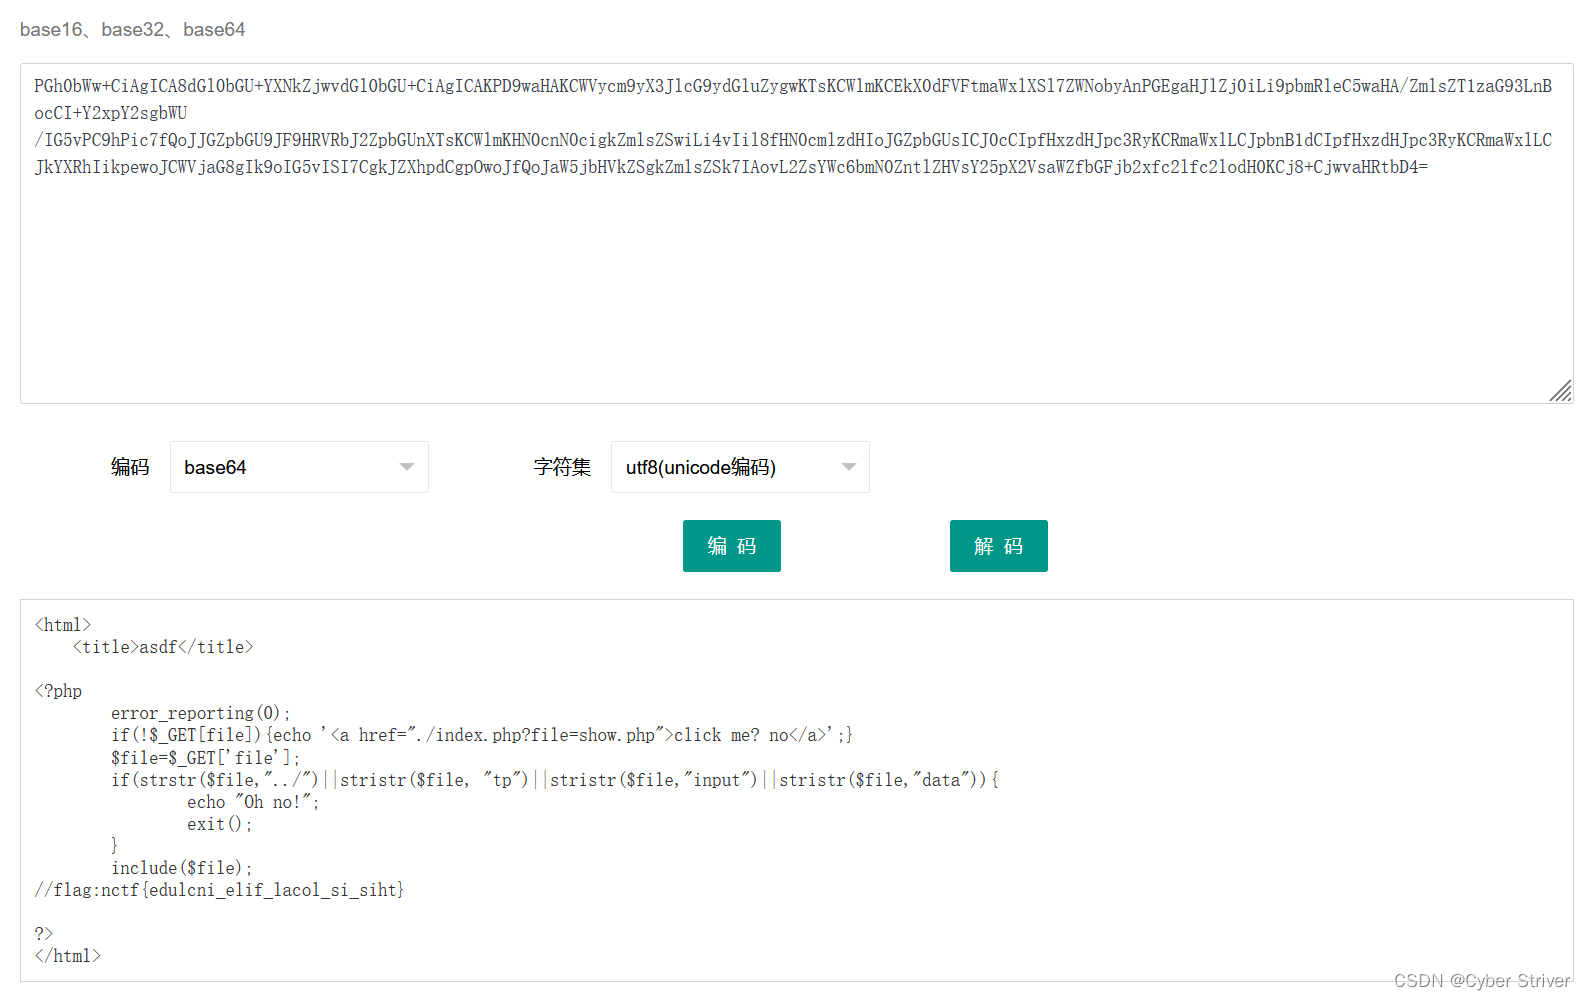Click the first base64 line starting 'PGh0bWw+'

pos(793,86)
